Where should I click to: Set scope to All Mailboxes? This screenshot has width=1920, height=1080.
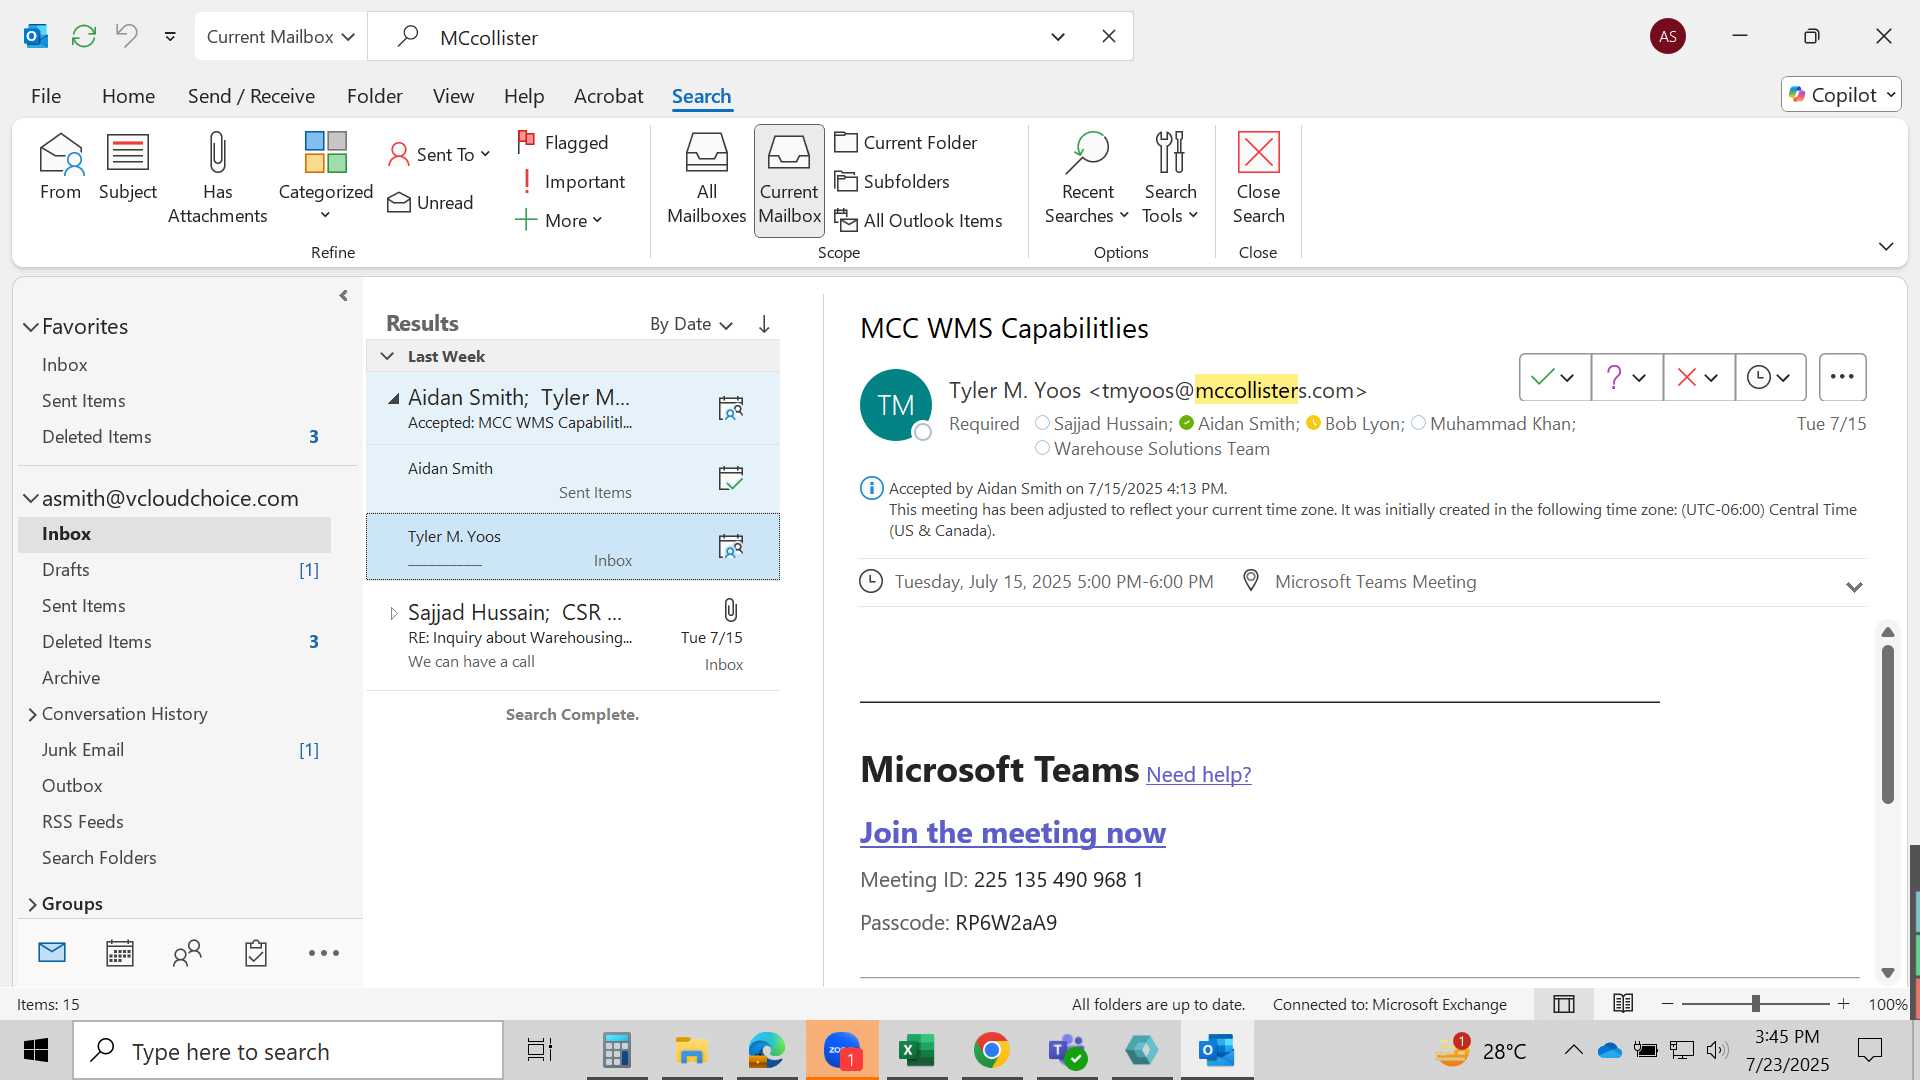[x=706, y=180]
